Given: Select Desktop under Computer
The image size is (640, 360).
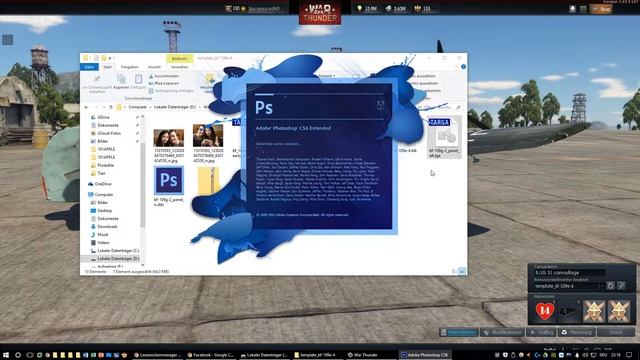Looking at the screenshot, I should coord(104,211).
